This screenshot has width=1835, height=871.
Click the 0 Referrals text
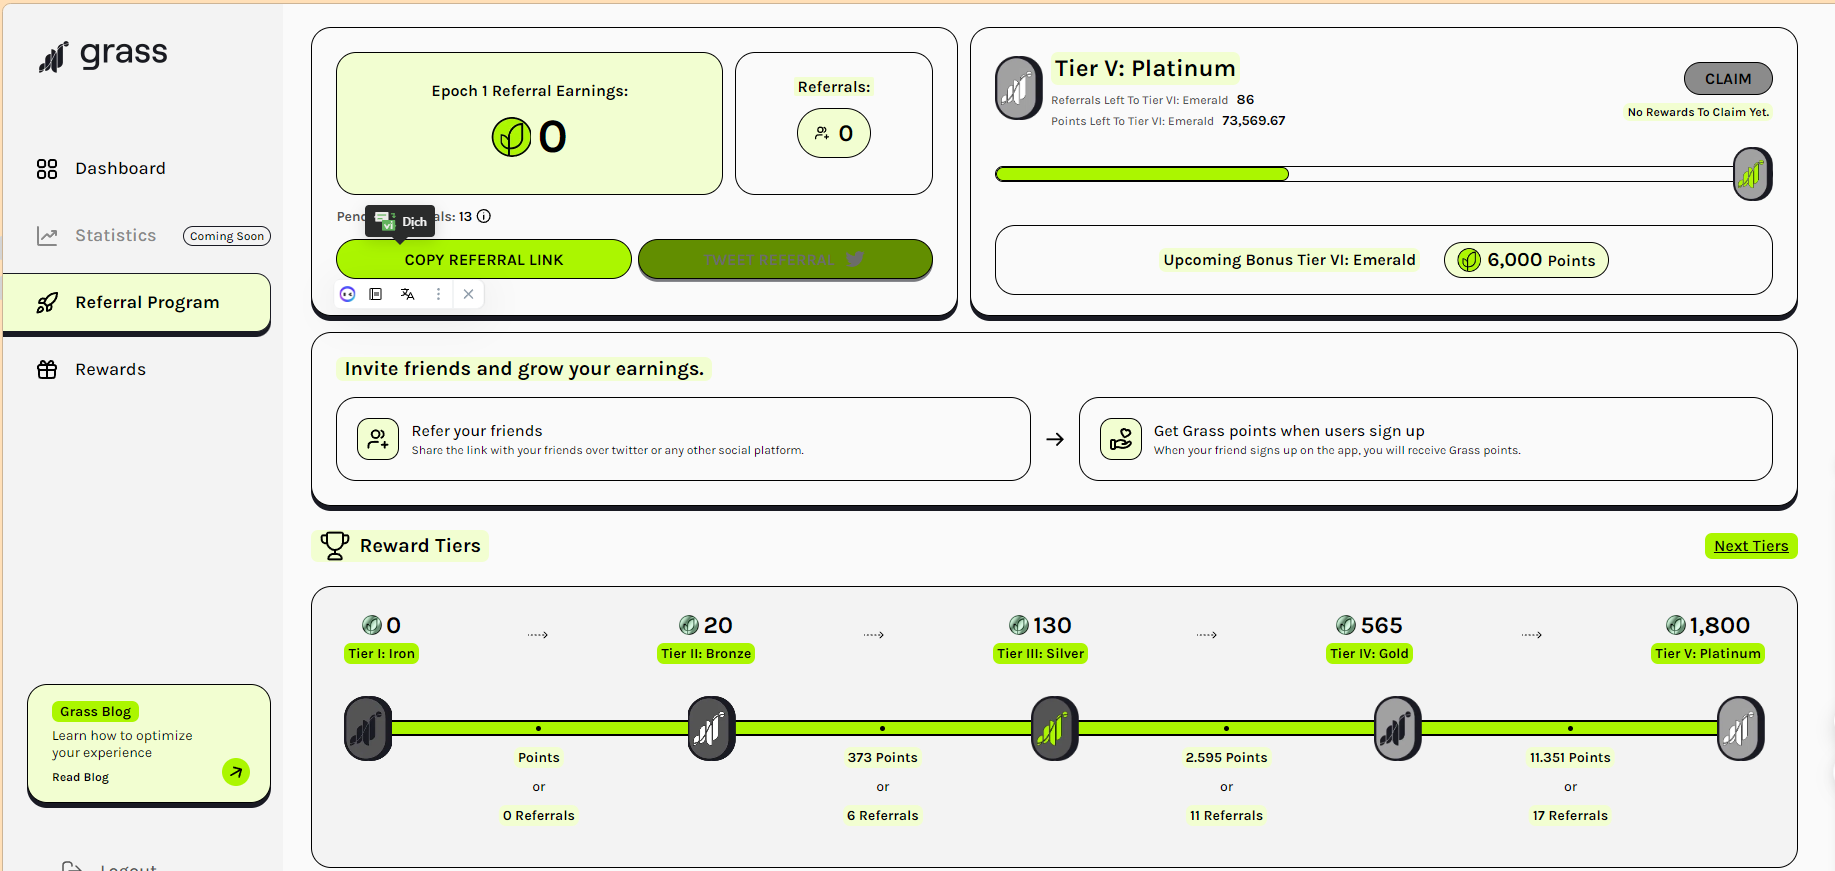tap(539, 816)
